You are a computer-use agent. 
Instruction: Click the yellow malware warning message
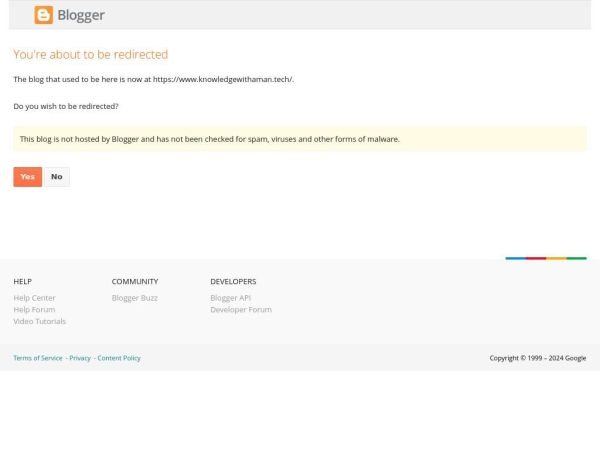click(300, 139)
